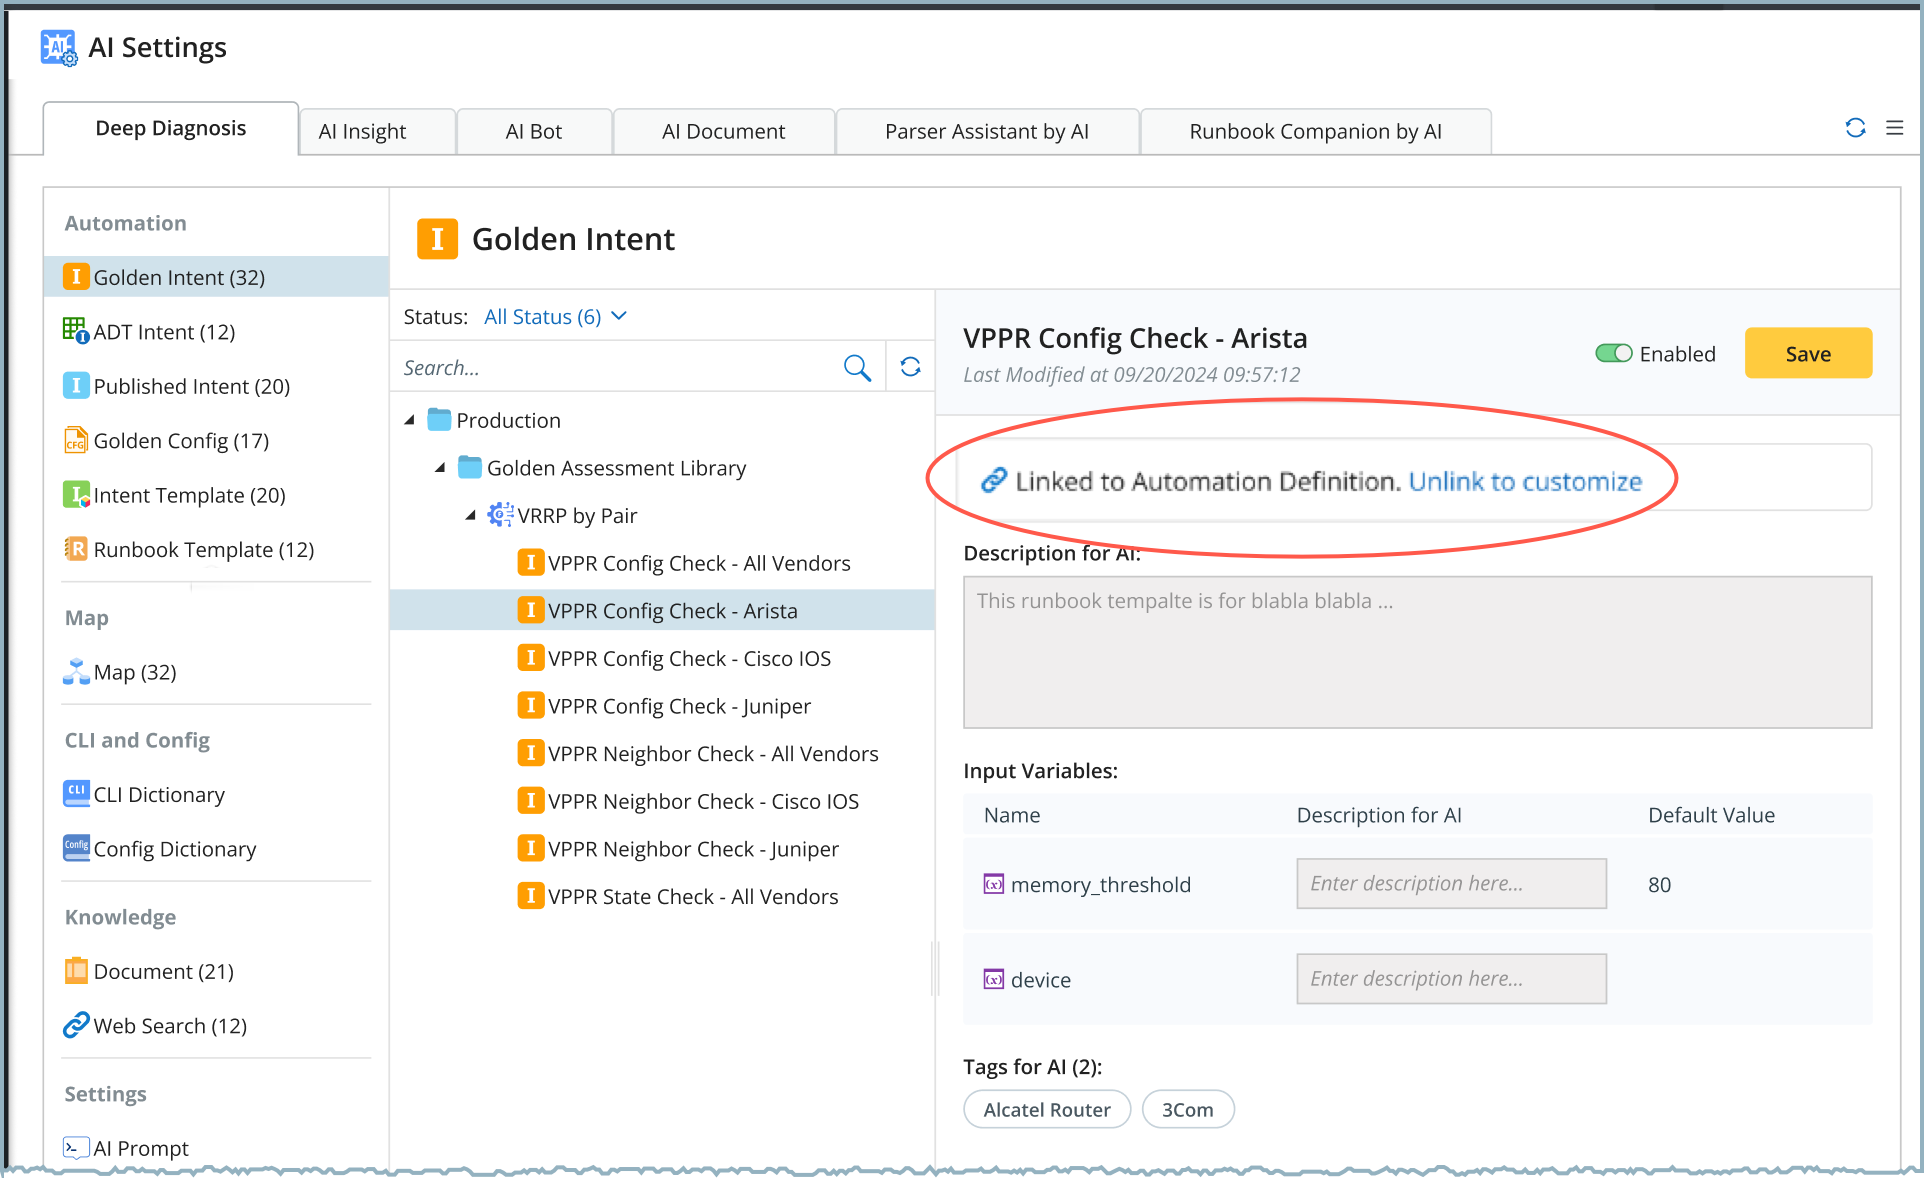Image resolution: width=1924 pixels, height=1178 pixels.
Task: Open CLI Dictionary in sidebar
Action: point(158,795)
